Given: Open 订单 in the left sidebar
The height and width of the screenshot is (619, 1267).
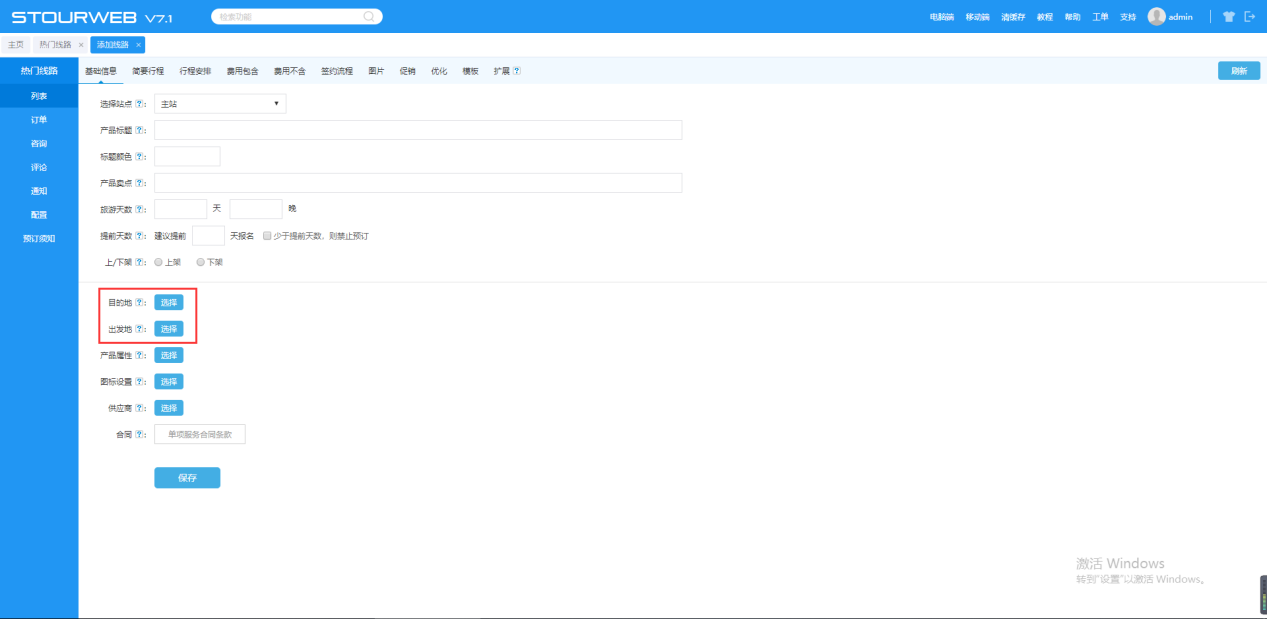Looking at the screenshot, I should pos(39,120).
